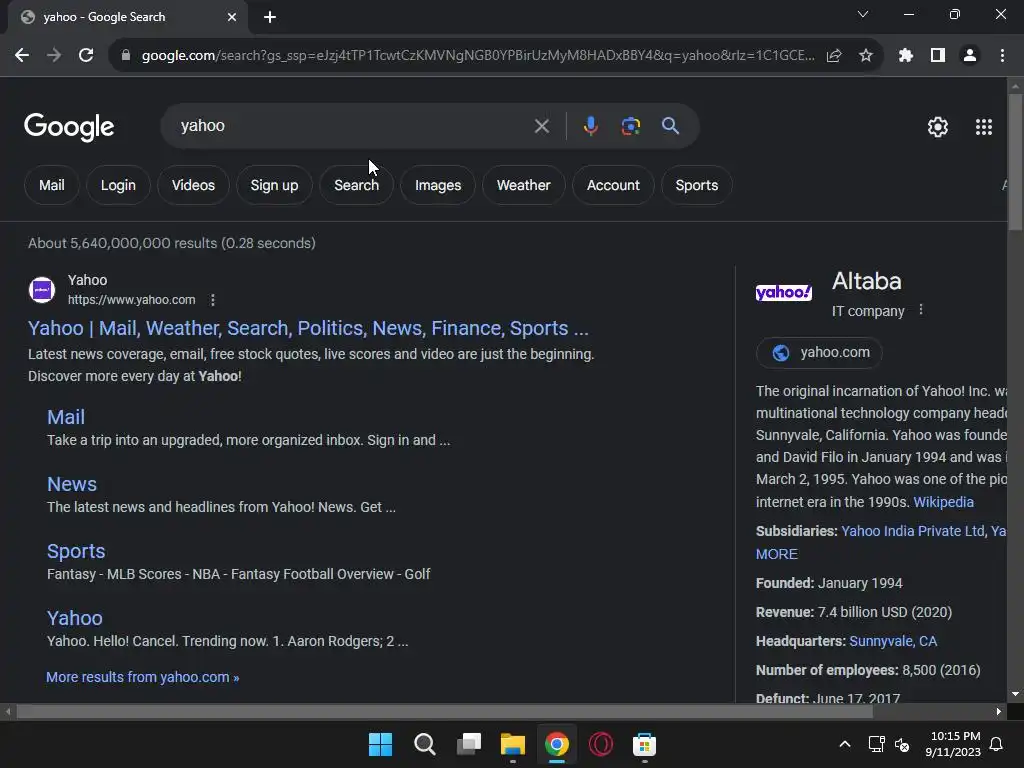The height and width of the screenshot is (768, 1024).
Task: Open Yahoo India Private Ltd link
Action: (913, 531)
